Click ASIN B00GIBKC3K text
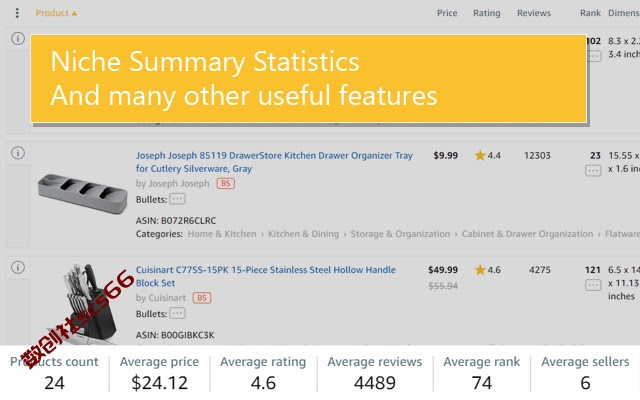Image resolution: width=640 pixels, height=400 pixels. 175,335
